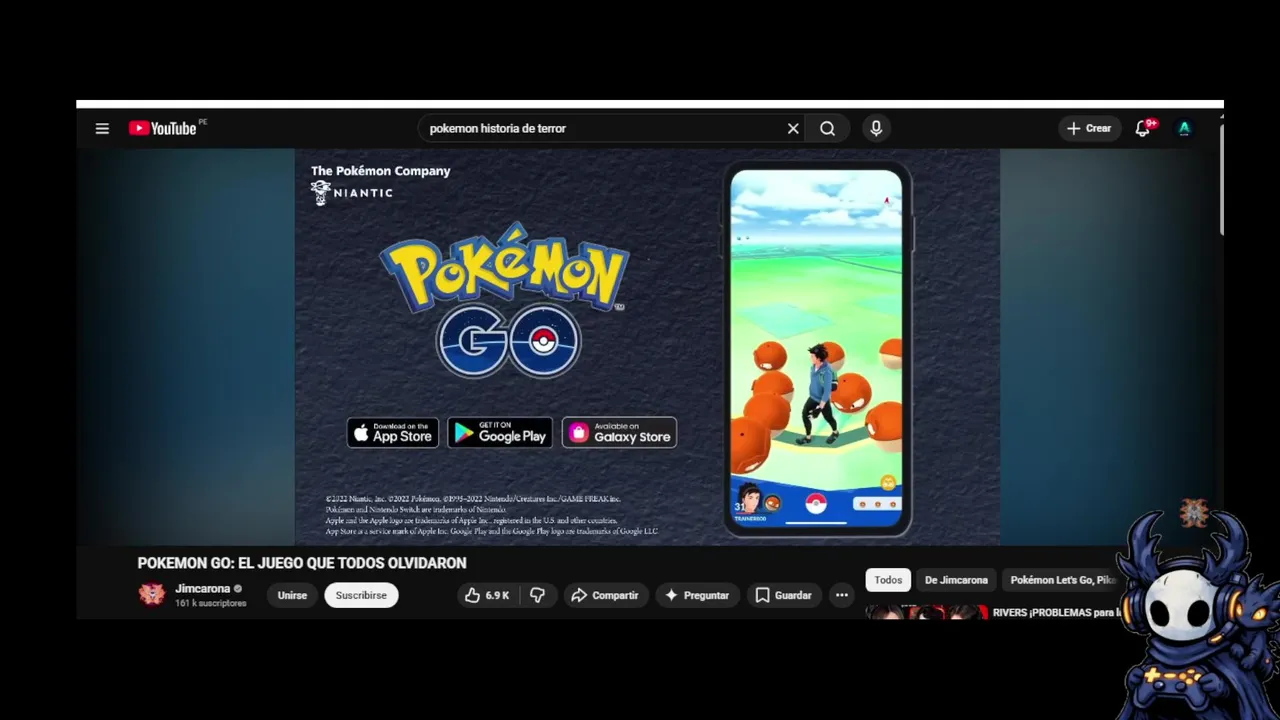Image resolution: width=1280 pixels, height=720 pixels.
Task: Subscribe using the Suscribirse button
Action: point(361,595)
